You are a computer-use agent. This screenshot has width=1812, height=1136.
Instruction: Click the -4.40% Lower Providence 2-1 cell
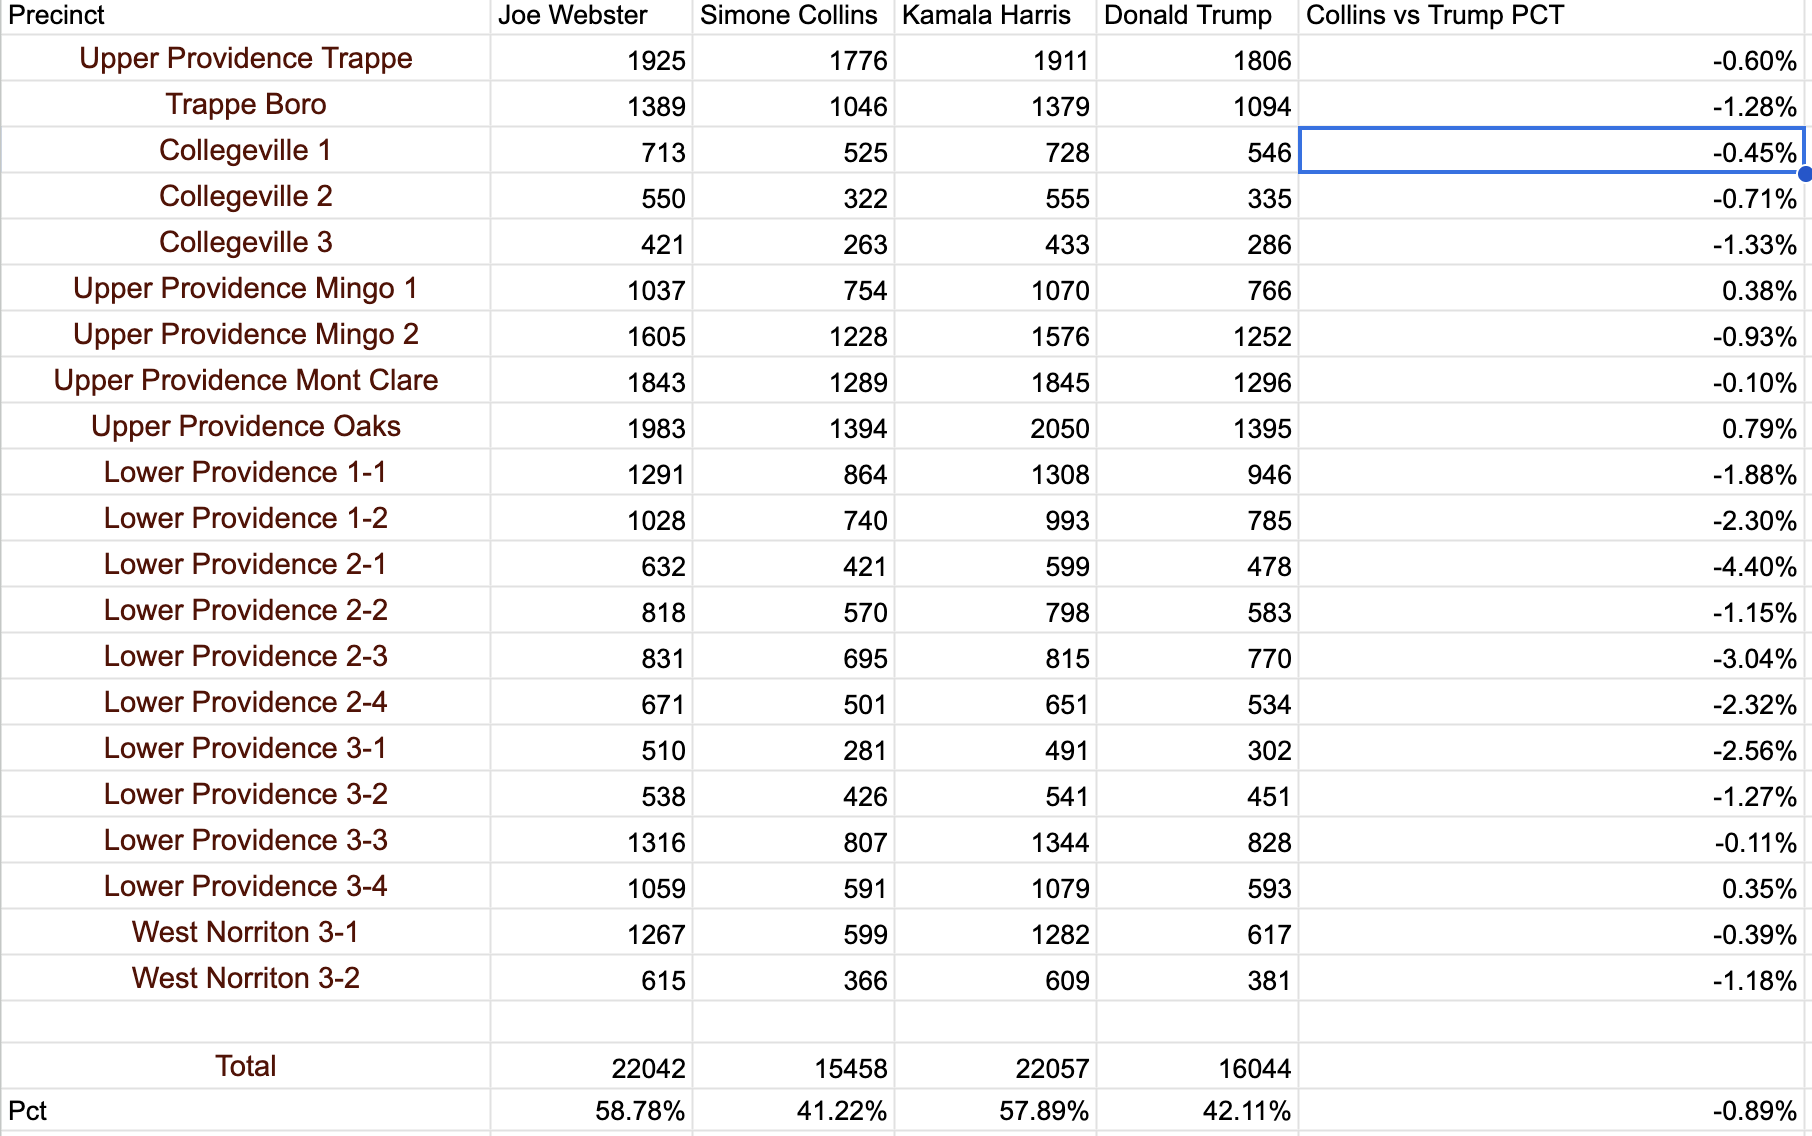1552,565
